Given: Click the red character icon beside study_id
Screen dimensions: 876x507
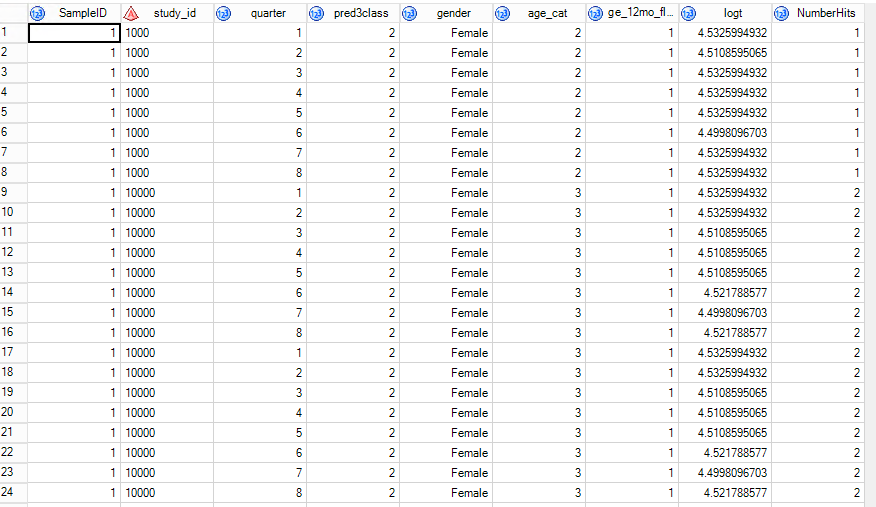Looking at the screenshot, I should [131, 13].
